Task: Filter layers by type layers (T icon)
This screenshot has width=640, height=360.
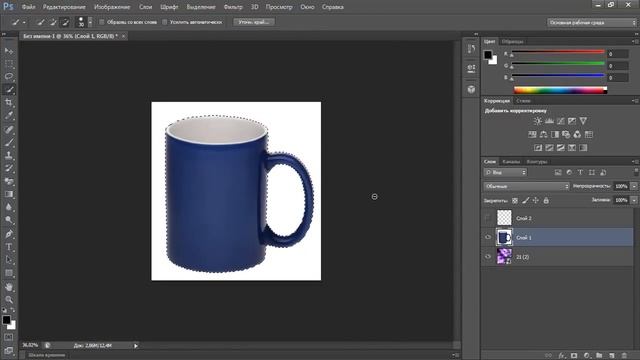Action: point(580,173)
